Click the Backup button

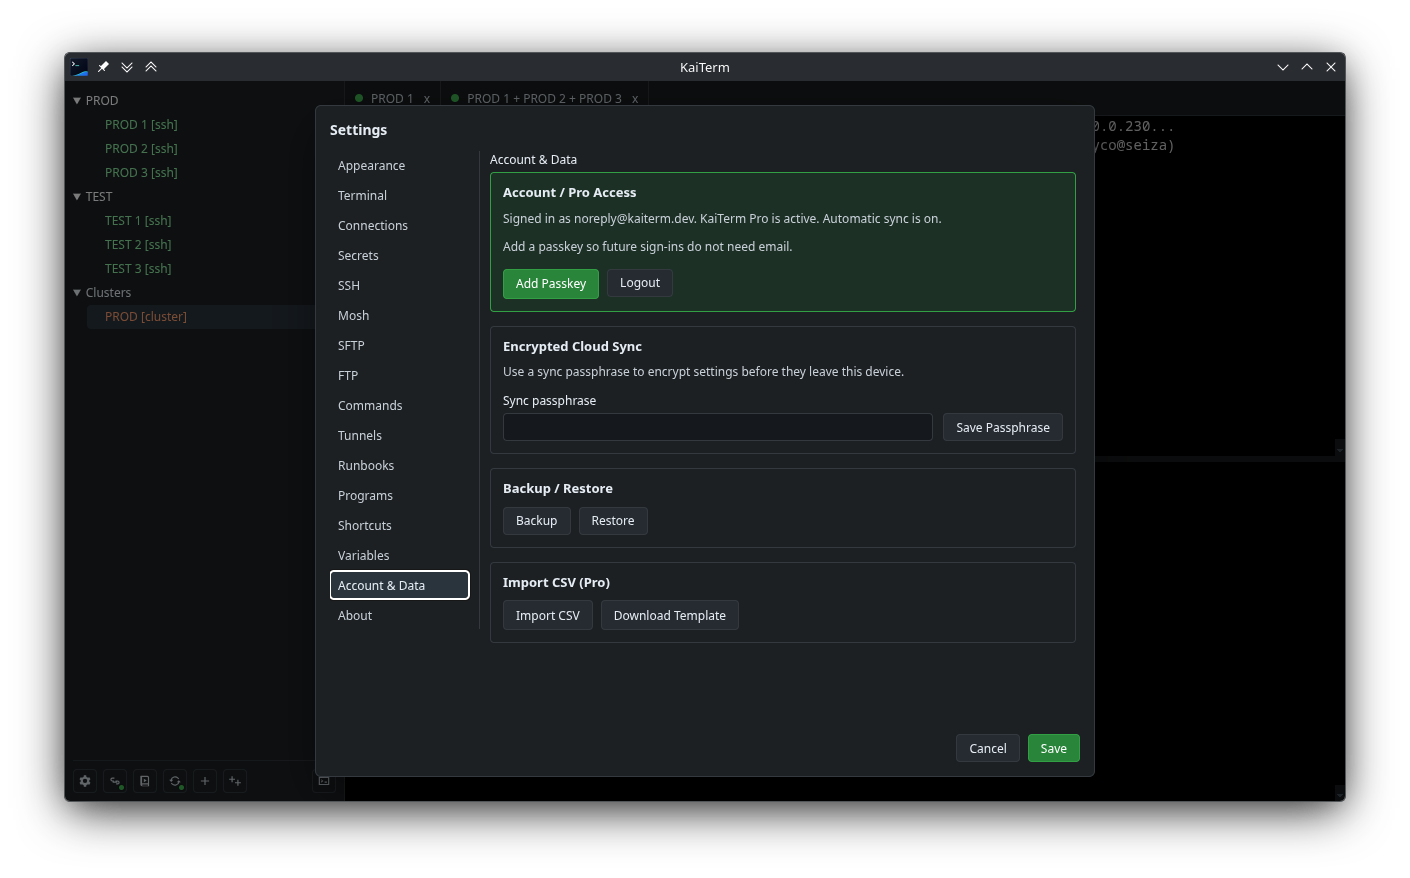pos(537,521)
